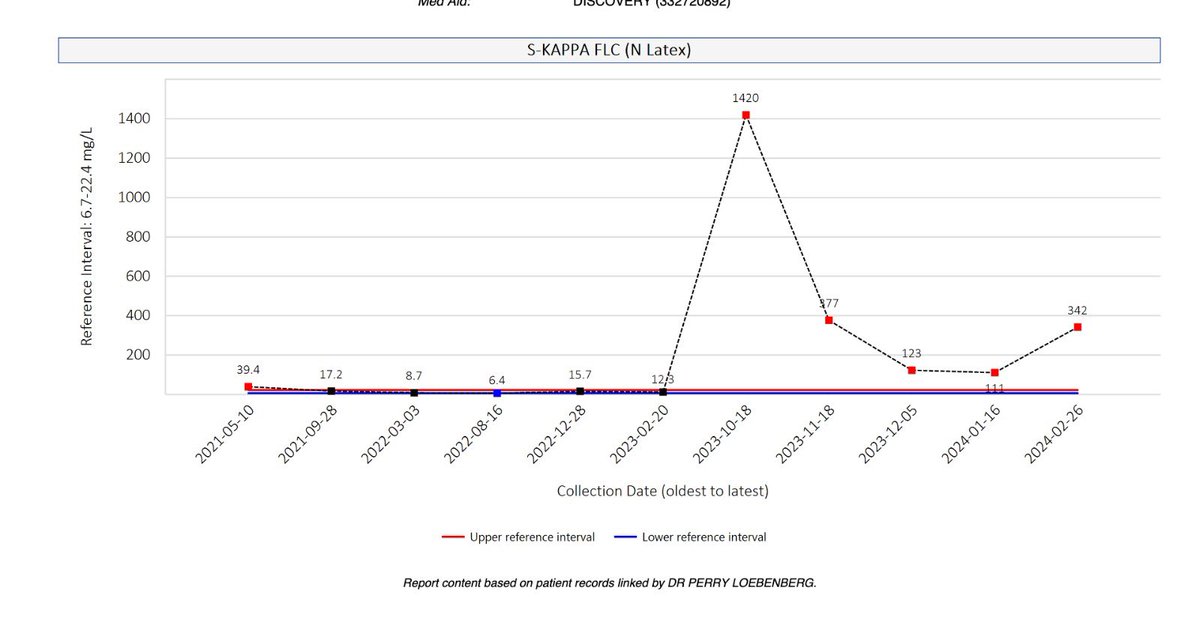Click the 1420 peak data point marker
The width and height of the screenshot is (1200, 622).
(x=746, y=115)
